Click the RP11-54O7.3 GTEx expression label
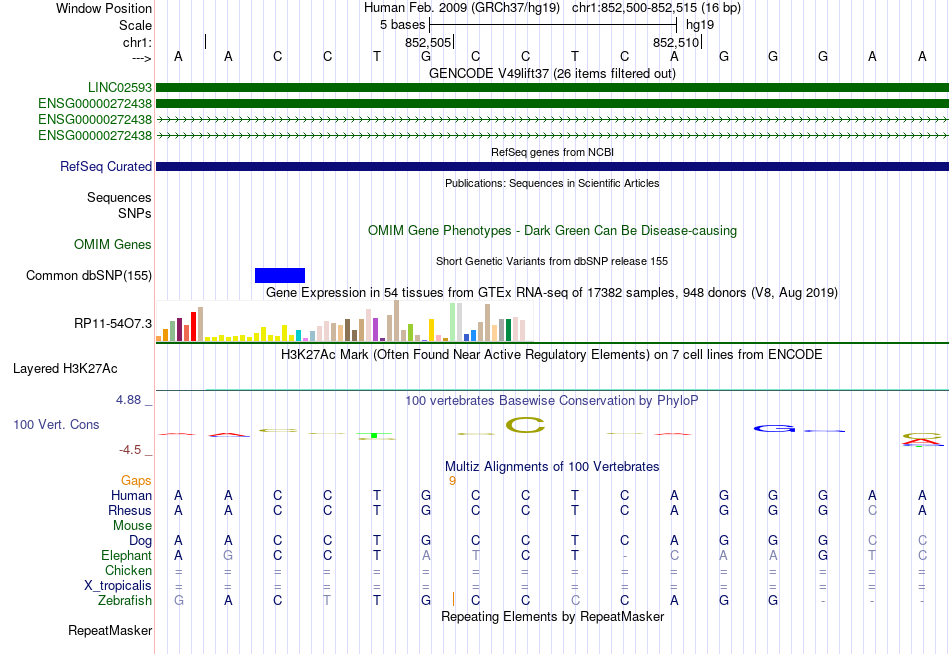950x654 pixels. [x=113, y=324]
